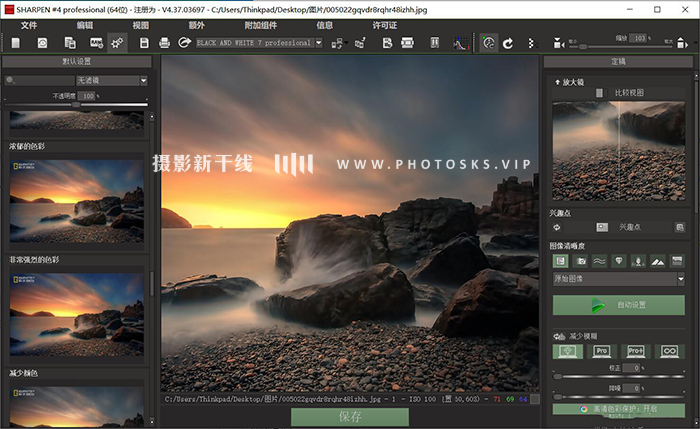The height and width of the screenshot is (429, 700).
Task: Toggle the real-time preview clock icon
Action: click(x=489, y=43)
